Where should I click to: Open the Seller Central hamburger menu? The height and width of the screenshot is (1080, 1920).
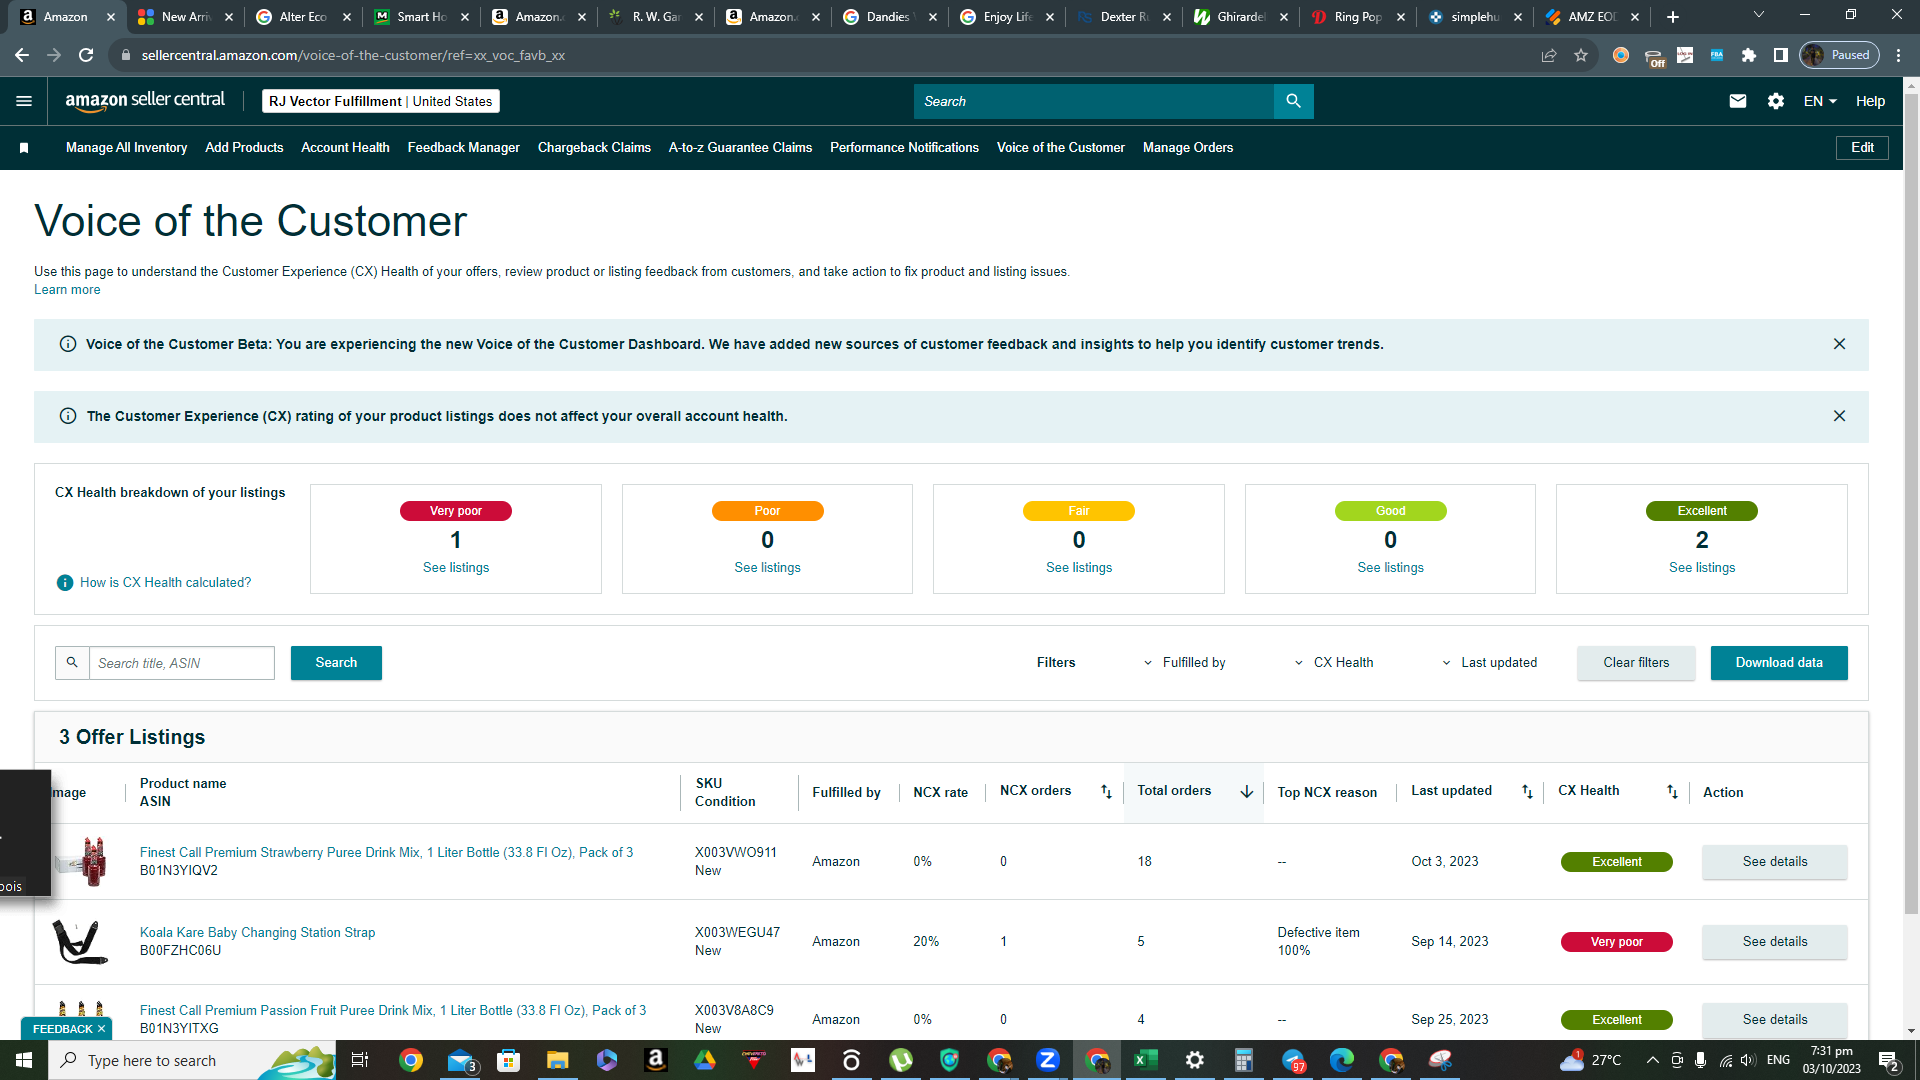[24, 101]
